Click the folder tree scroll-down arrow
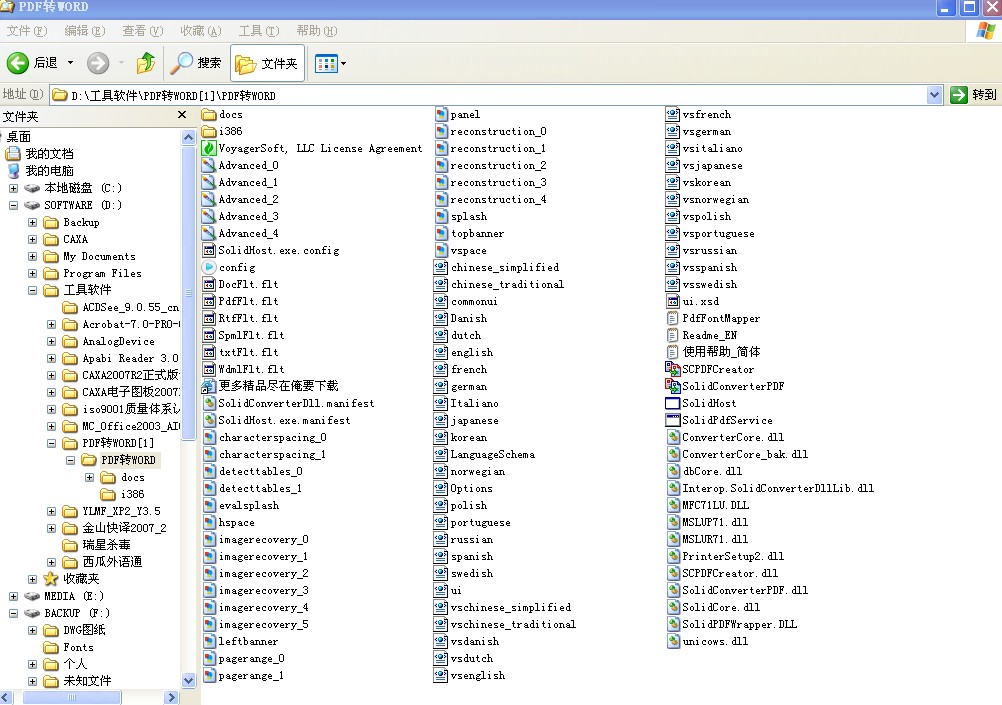 click(188, 681)
